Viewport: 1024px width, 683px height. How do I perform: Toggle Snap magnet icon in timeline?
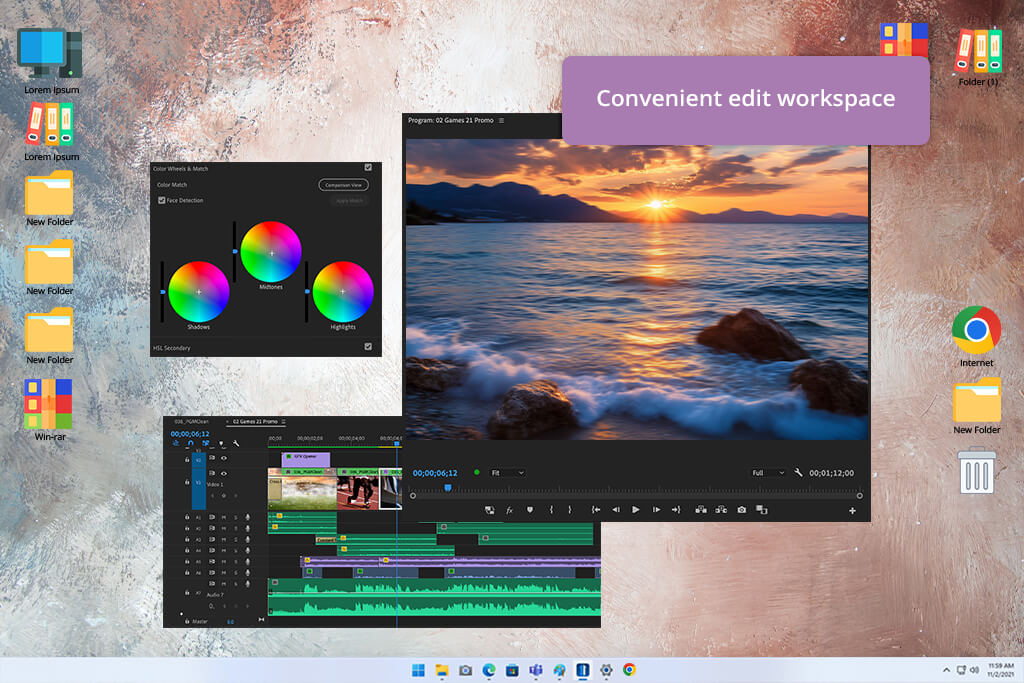click(191, 443)
